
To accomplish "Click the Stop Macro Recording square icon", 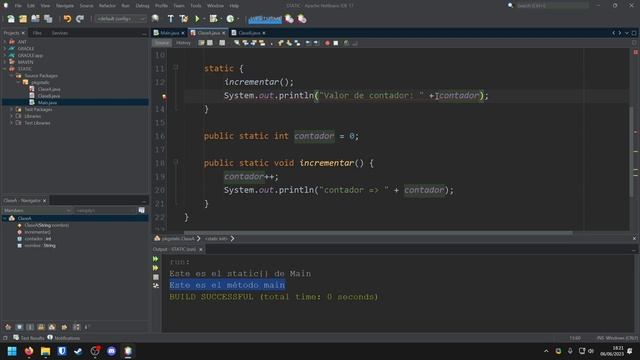I will (x=336, y=43).
